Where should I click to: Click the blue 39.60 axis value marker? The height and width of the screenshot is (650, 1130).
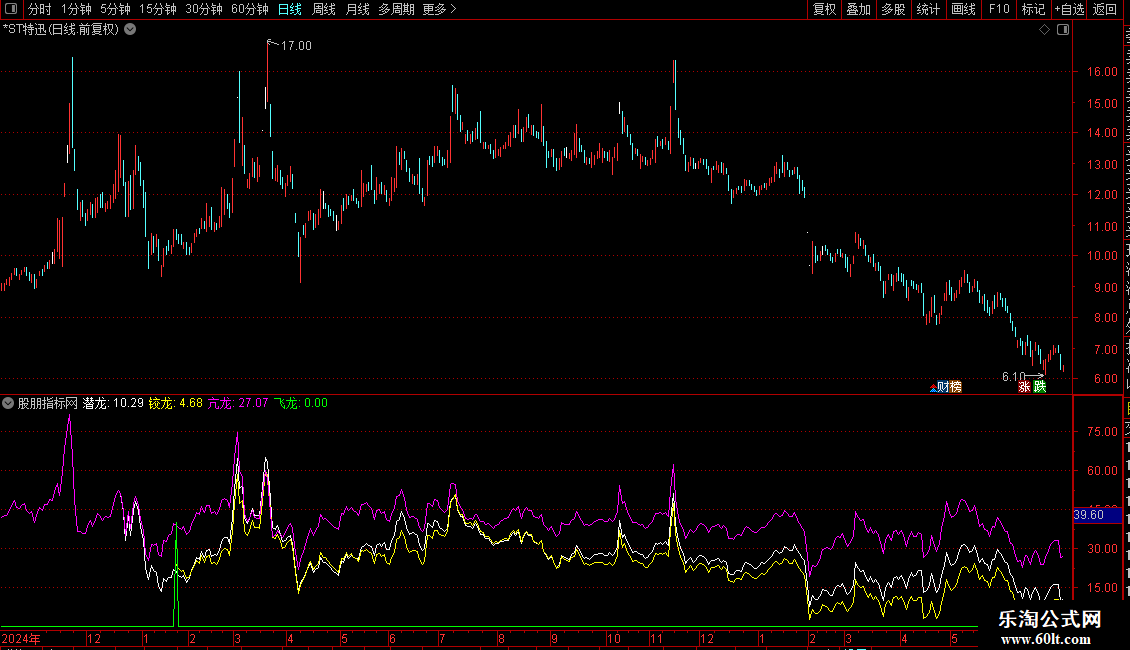1098,515
